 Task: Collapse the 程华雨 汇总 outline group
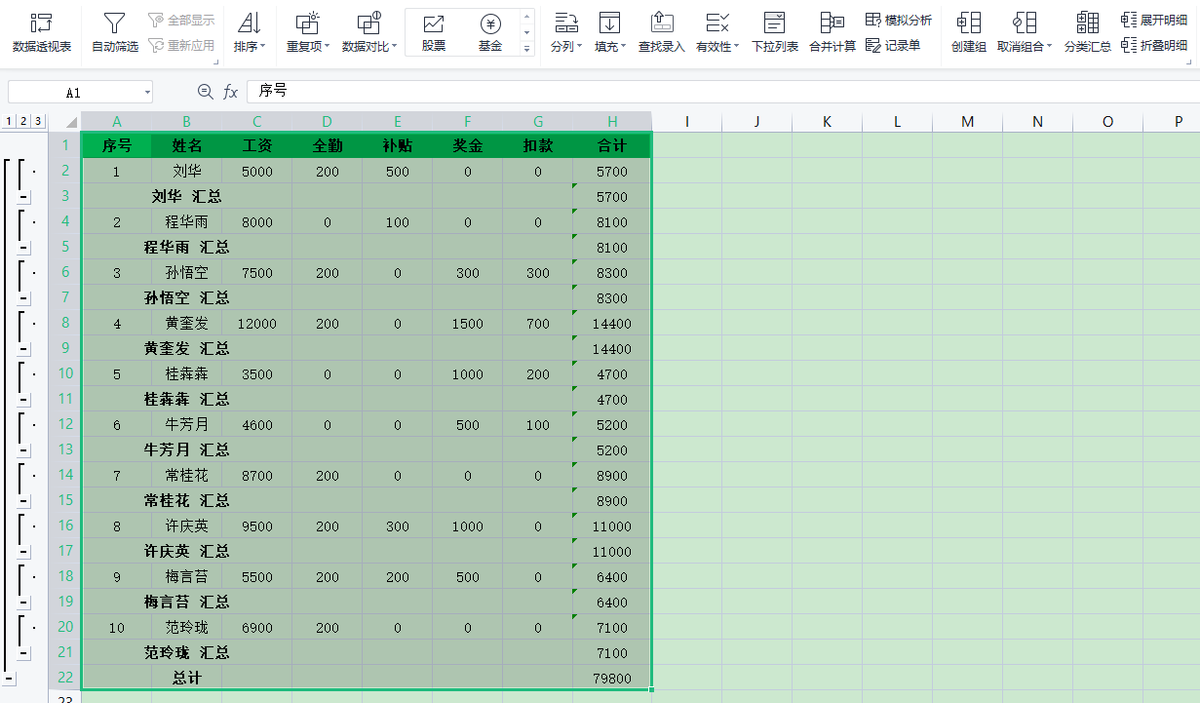click(25, 248)
